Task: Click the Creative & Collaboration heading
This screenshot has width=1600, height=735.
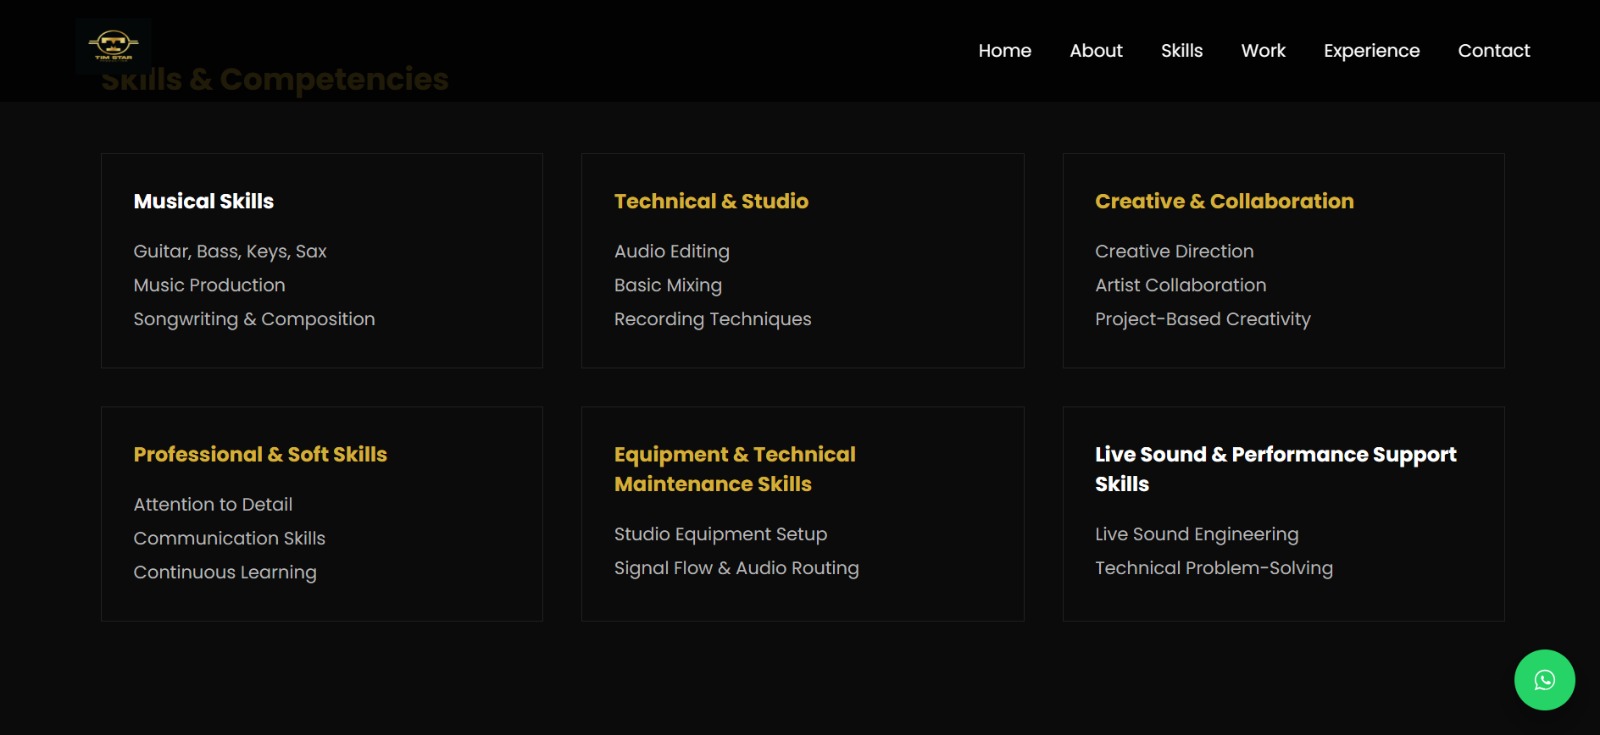Action: [x=1224, y=201]
